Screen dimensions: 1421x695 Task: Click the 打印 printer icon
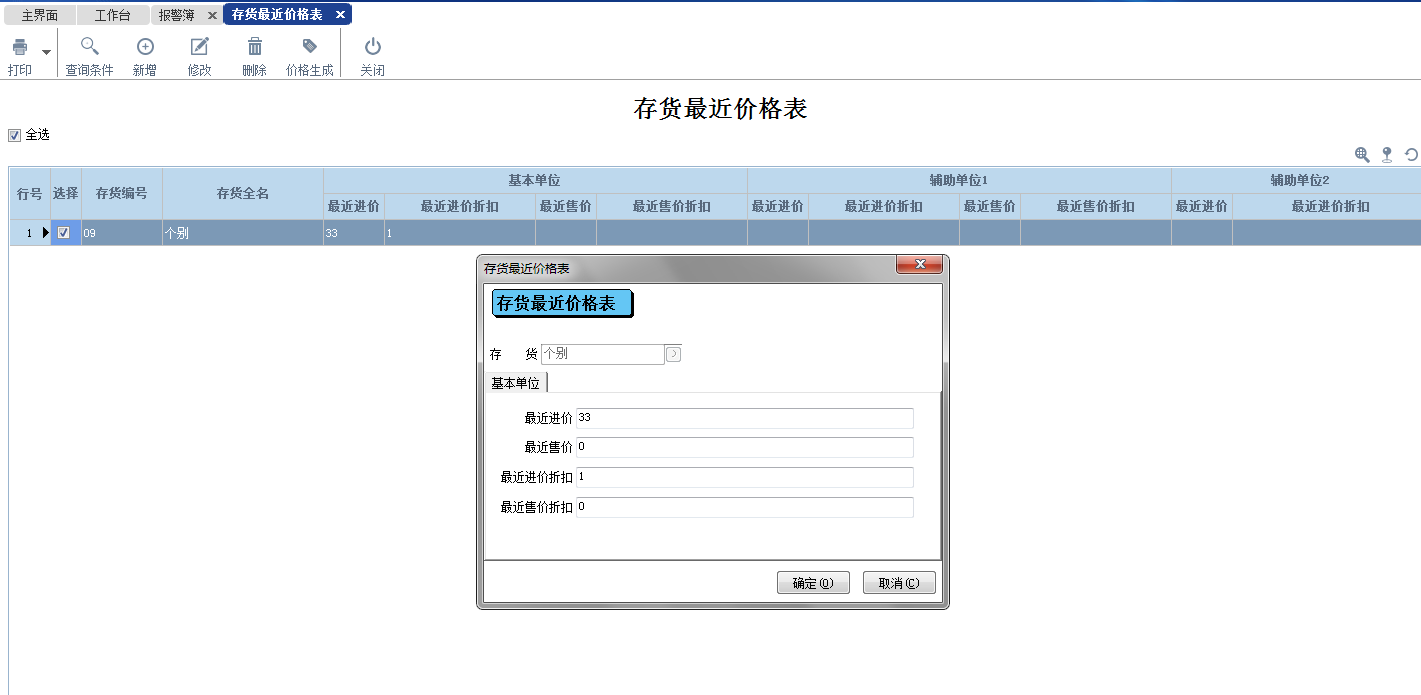(19, 47)
